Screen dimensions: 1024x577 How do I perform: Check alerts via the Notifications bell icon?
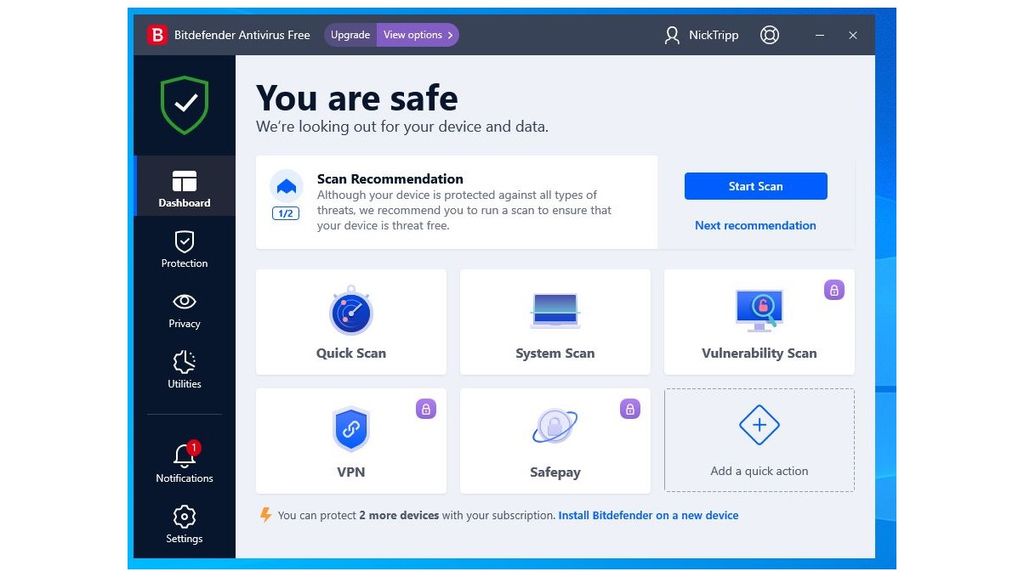[184, 457]
